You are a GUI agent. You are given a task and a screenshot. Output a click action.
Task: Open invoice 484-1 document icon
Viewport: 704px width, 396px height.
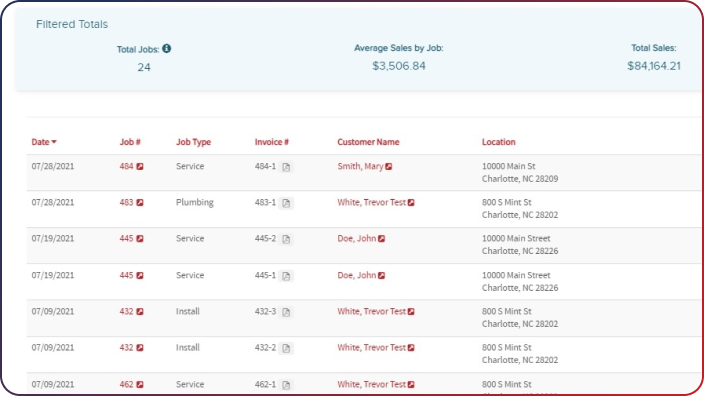[x=286, y=167]
